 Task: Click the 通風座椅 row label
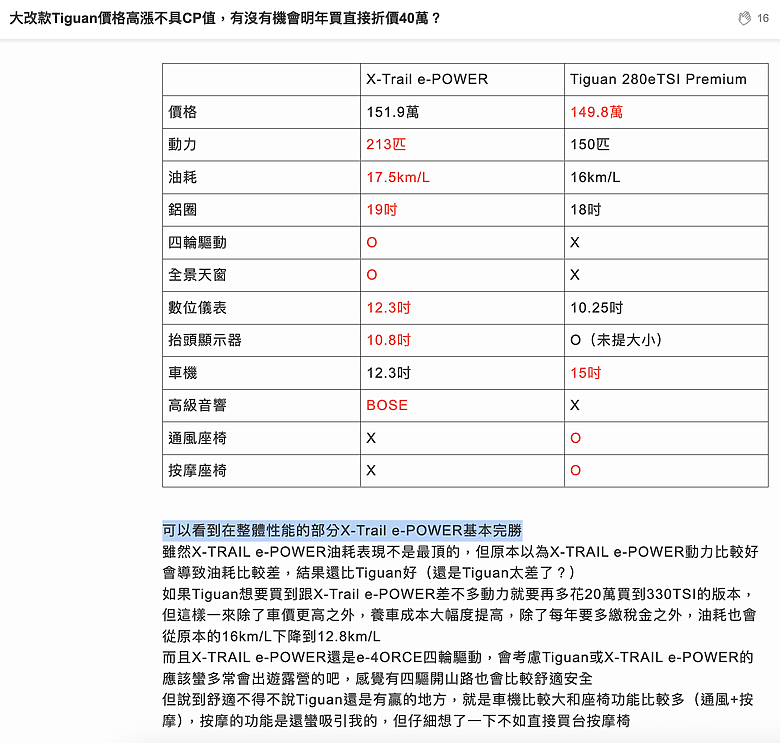(197, 438)
